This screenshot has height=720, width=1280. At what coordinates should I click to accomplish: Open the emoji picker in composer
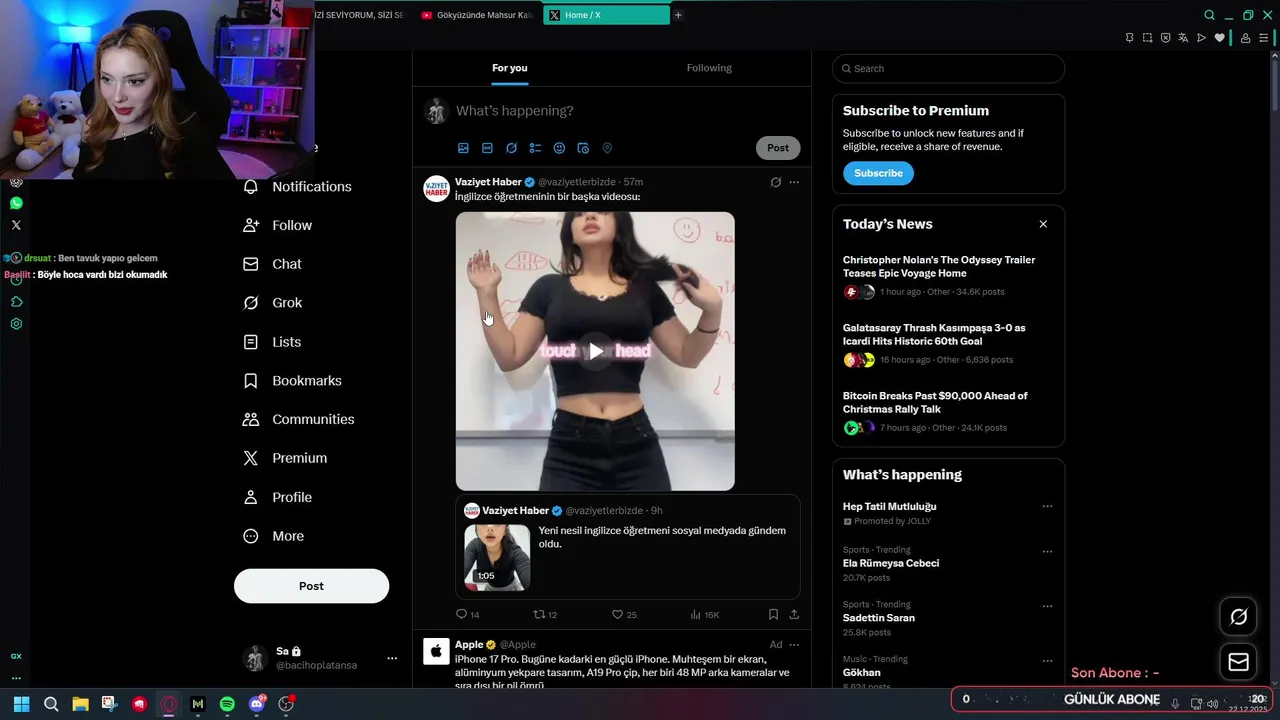(559, 148)
